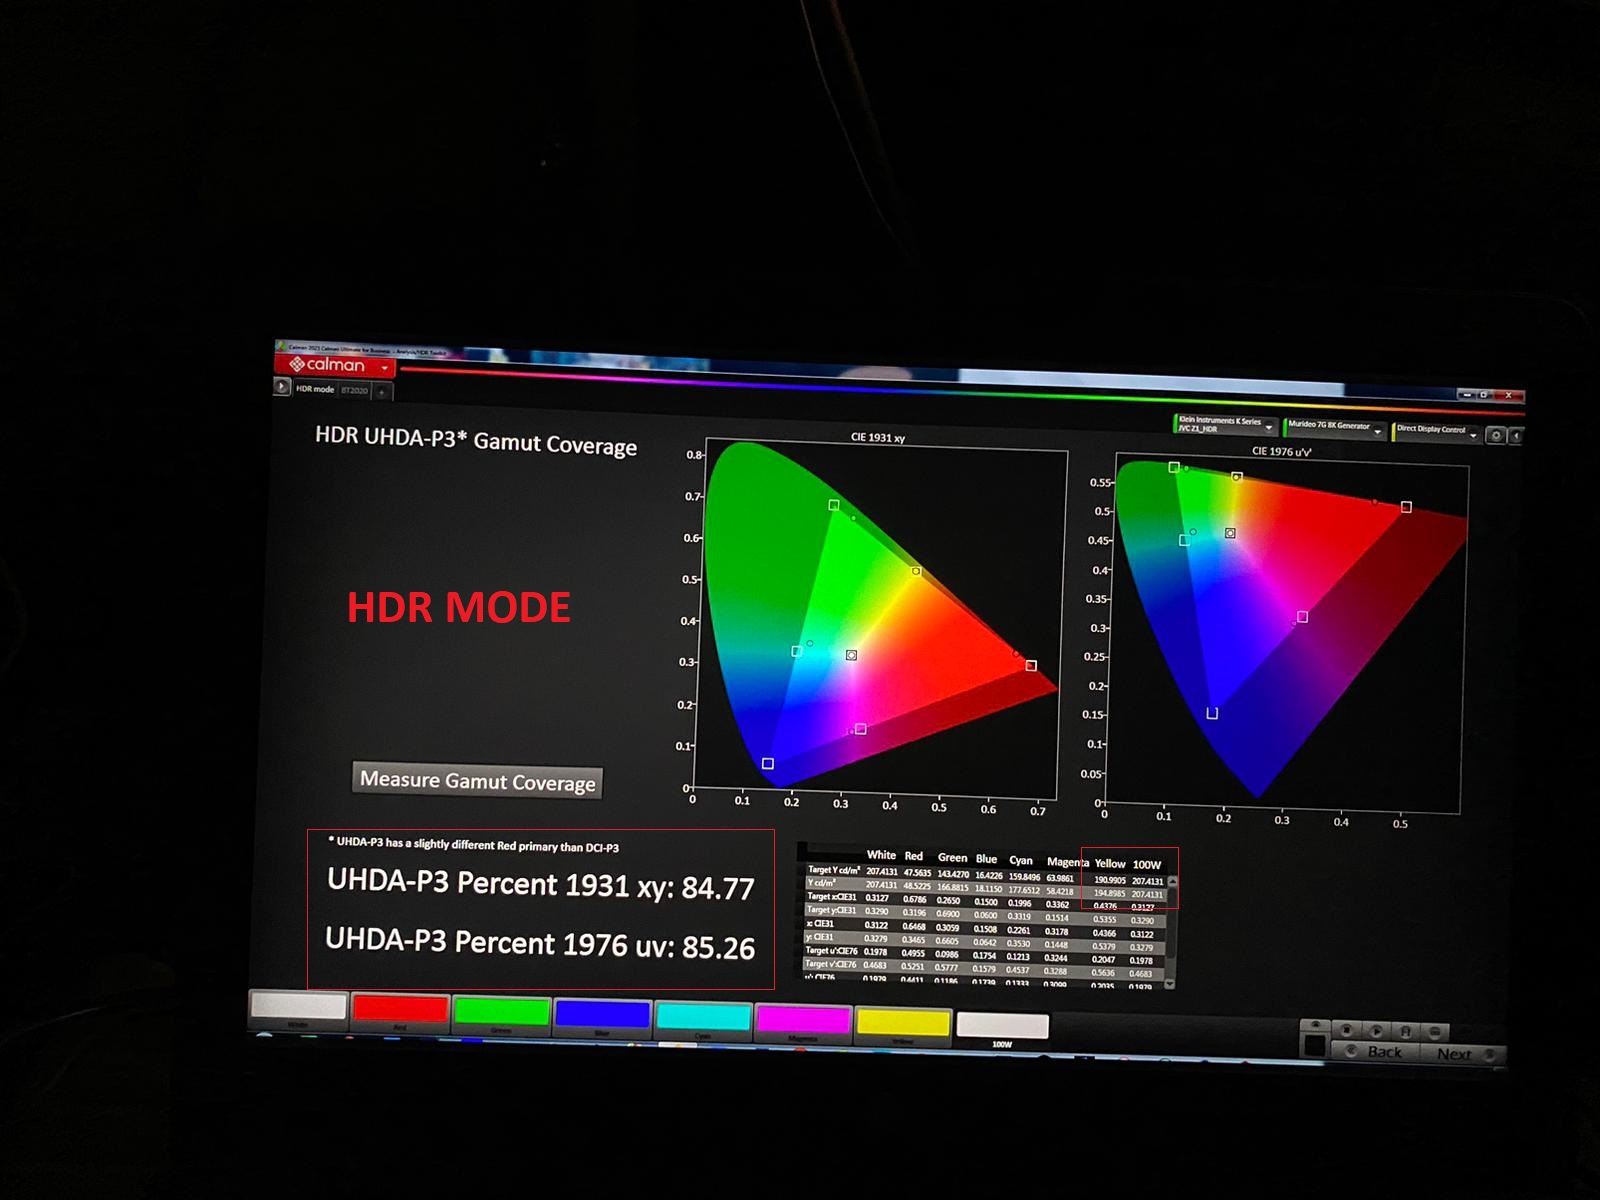Click the Blue column header in data table

[x=986, y=859]
